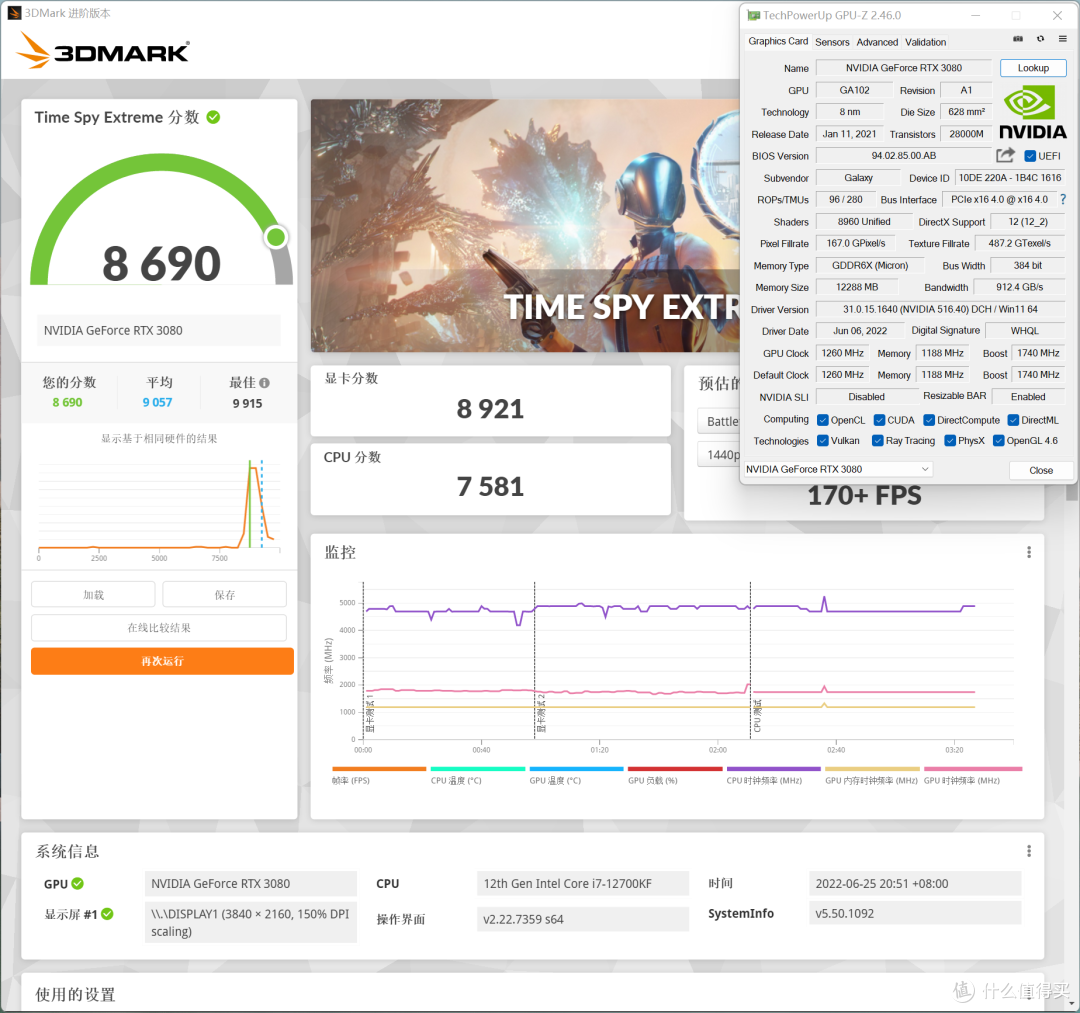Click the GPU 时钟频率 legend color bar
Screen dimensions: 1080x1013
tap(973, 769)
